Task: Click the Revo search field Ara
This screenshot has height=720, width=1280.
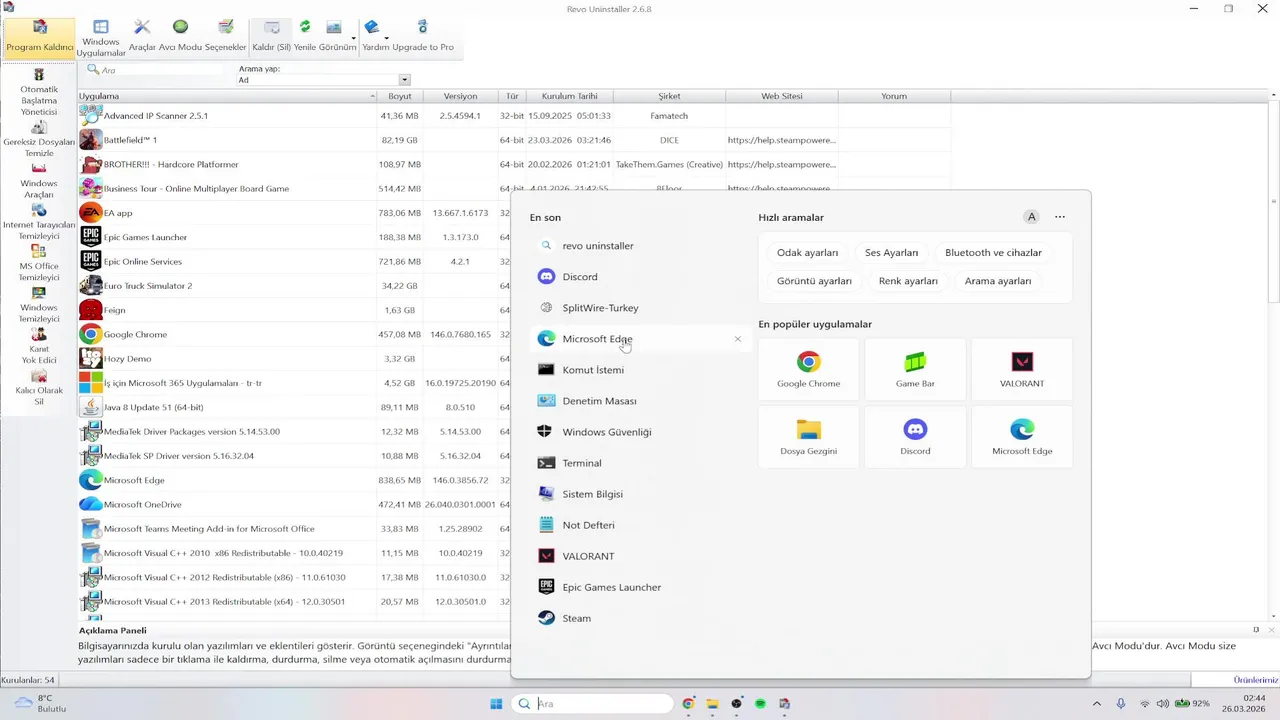Action: pyautogui.click(x=157, y=70)
